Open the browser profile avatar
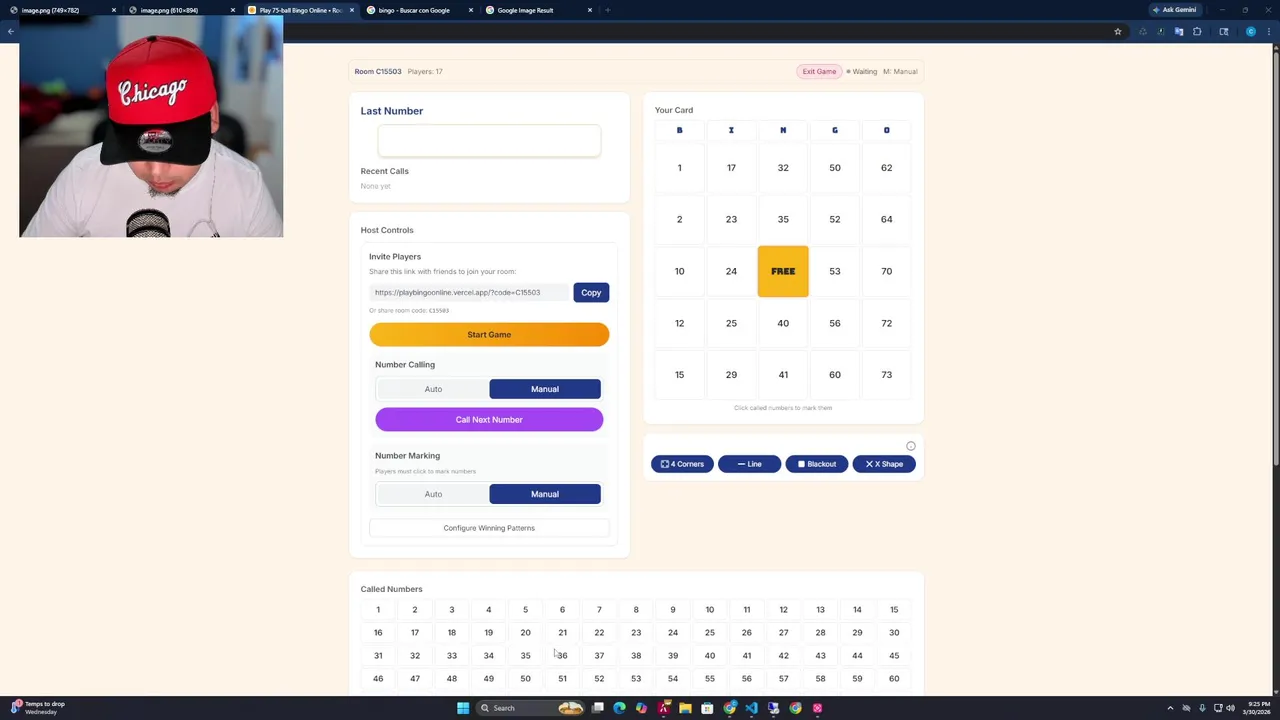1280x720 pixels. point(1251,31)
